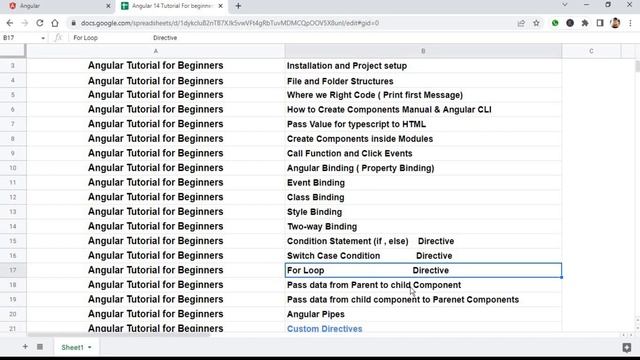Select cell "Create Components inside Modules"
This screenshot has width=640, height=360.
click(x=423, y=139)
